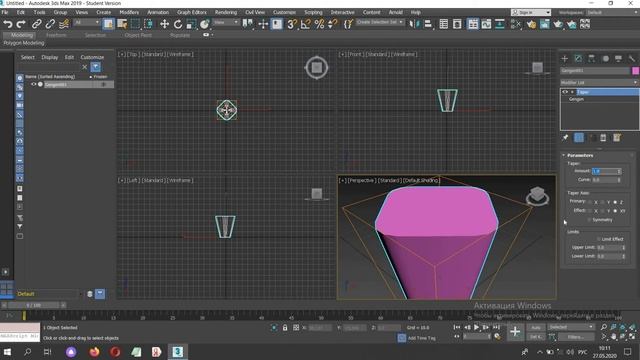Select Effect axis XY radio button

615,211
